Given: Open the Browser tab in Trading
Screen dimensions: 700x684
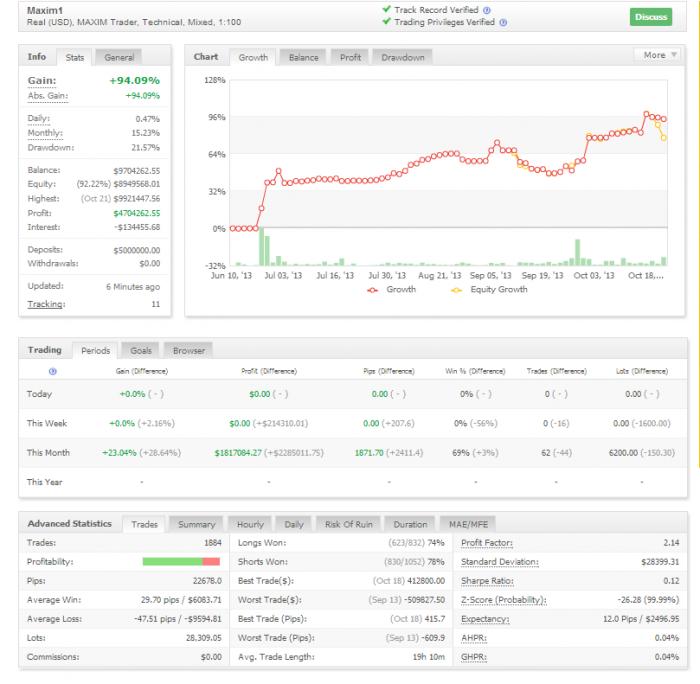Looking at the screenshot, I should (x=189, y=351).
